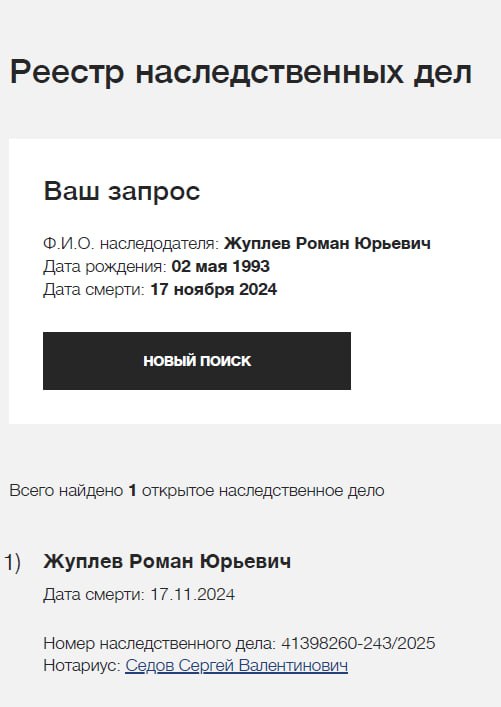Open notary link Седов Сергей Валентинович
The height and width of the screenshot is (707, 501).
point(236,666)
